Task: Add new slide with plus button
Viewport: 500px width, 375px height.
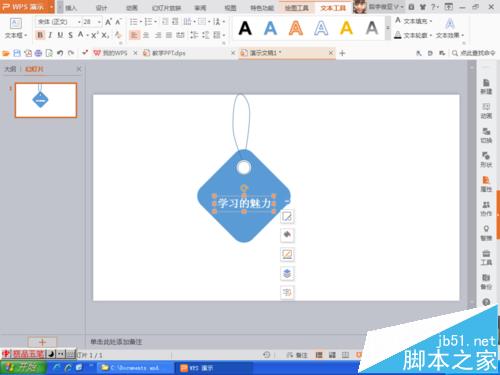Action: click(42, 342)
